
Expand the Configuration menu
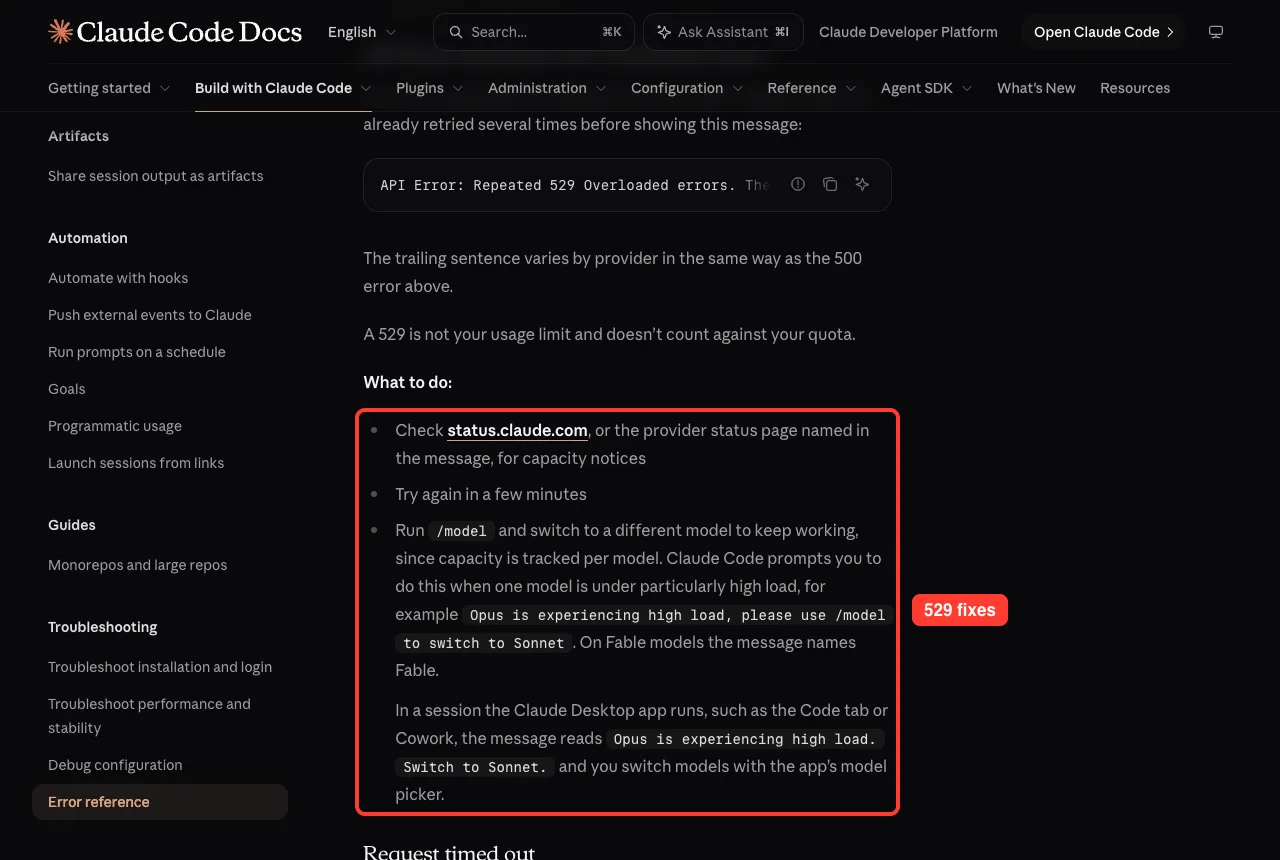click(687, 88)
